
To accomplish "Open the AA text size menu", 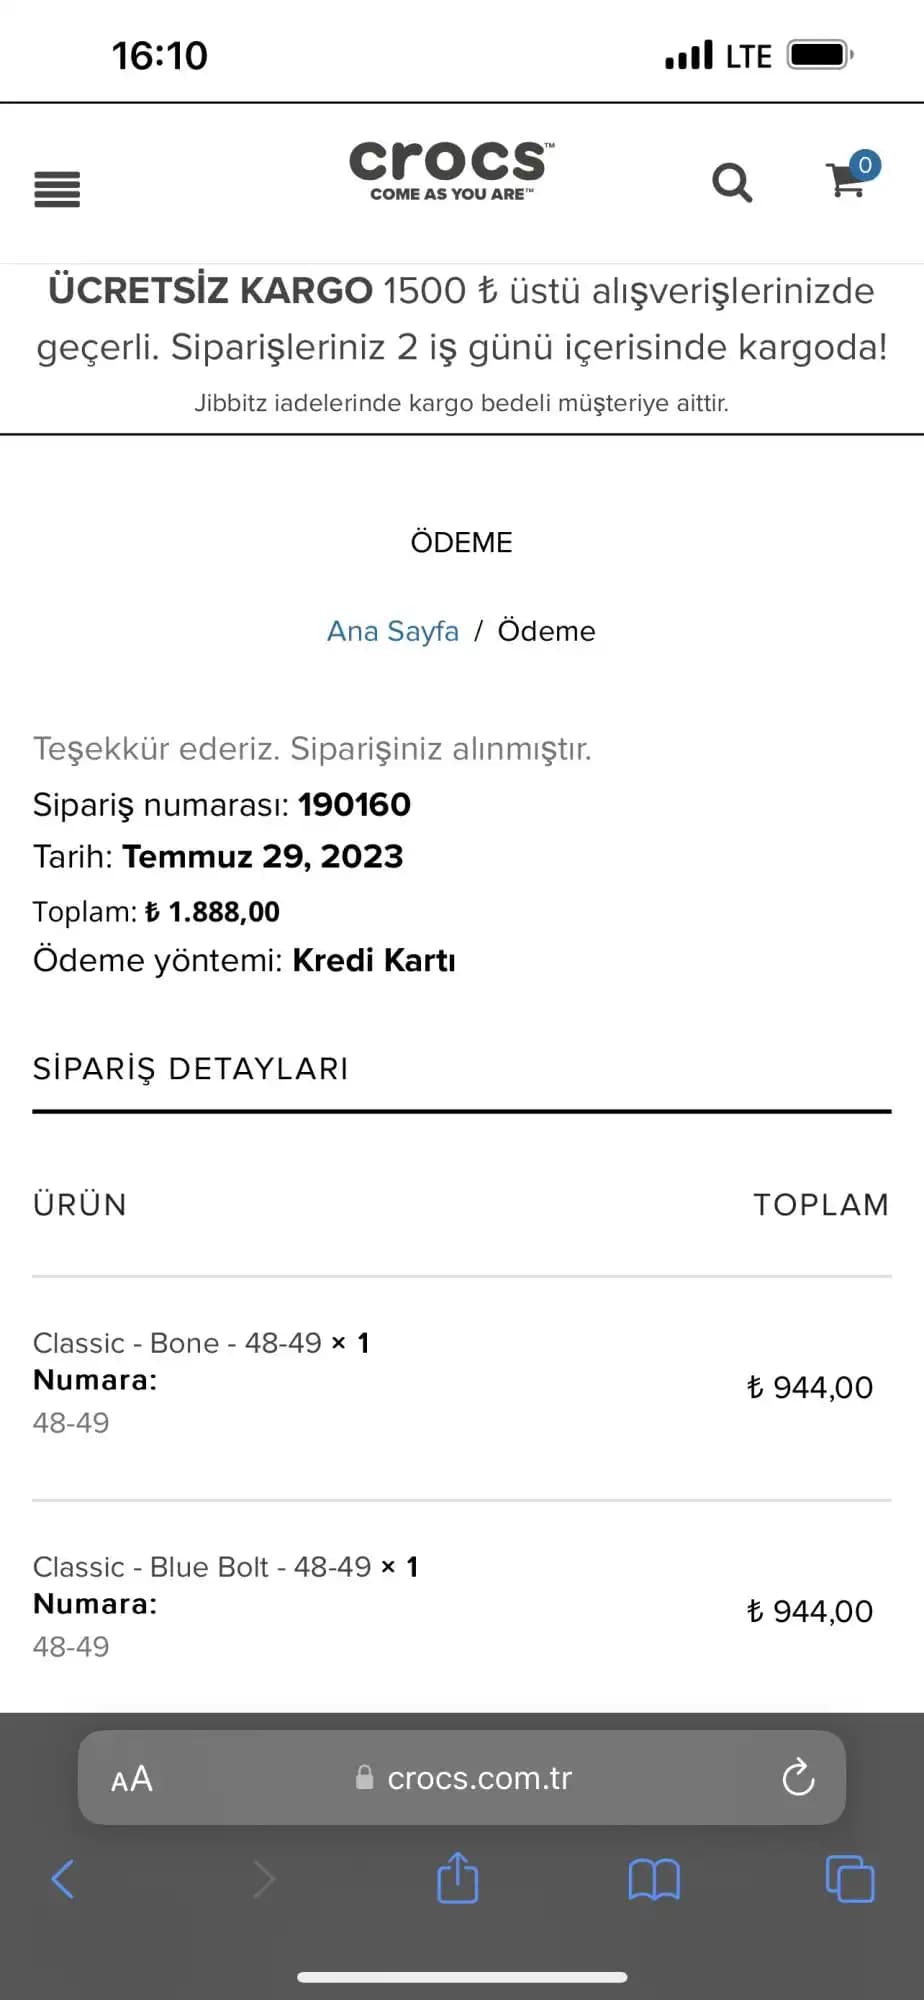I will pyautogui.click(x=132, y=1778).
